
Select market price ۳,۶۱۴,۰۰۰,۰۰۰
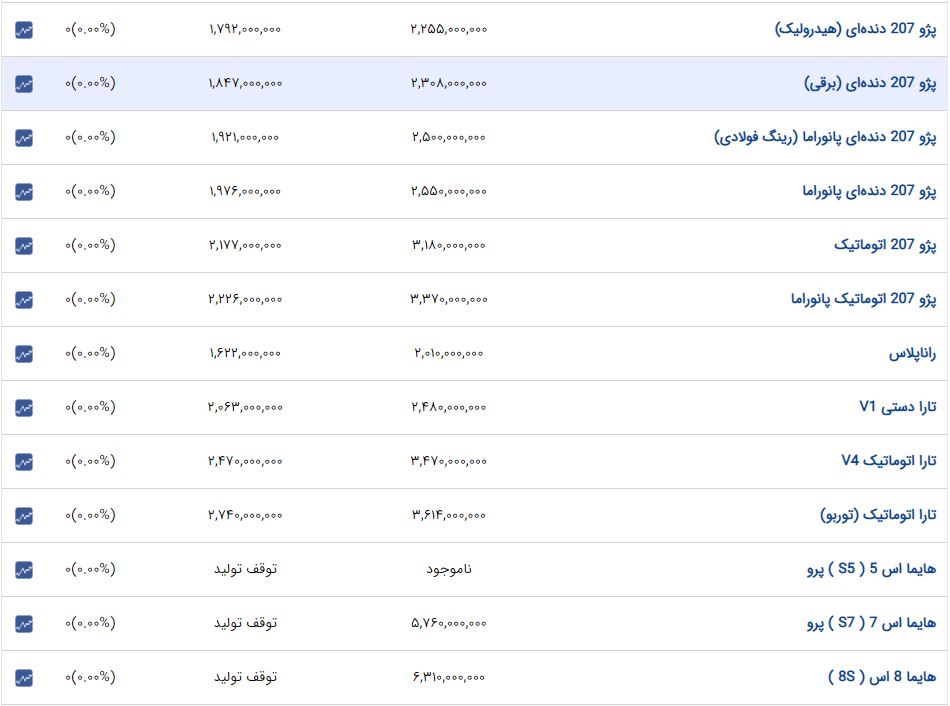point(448,515)
